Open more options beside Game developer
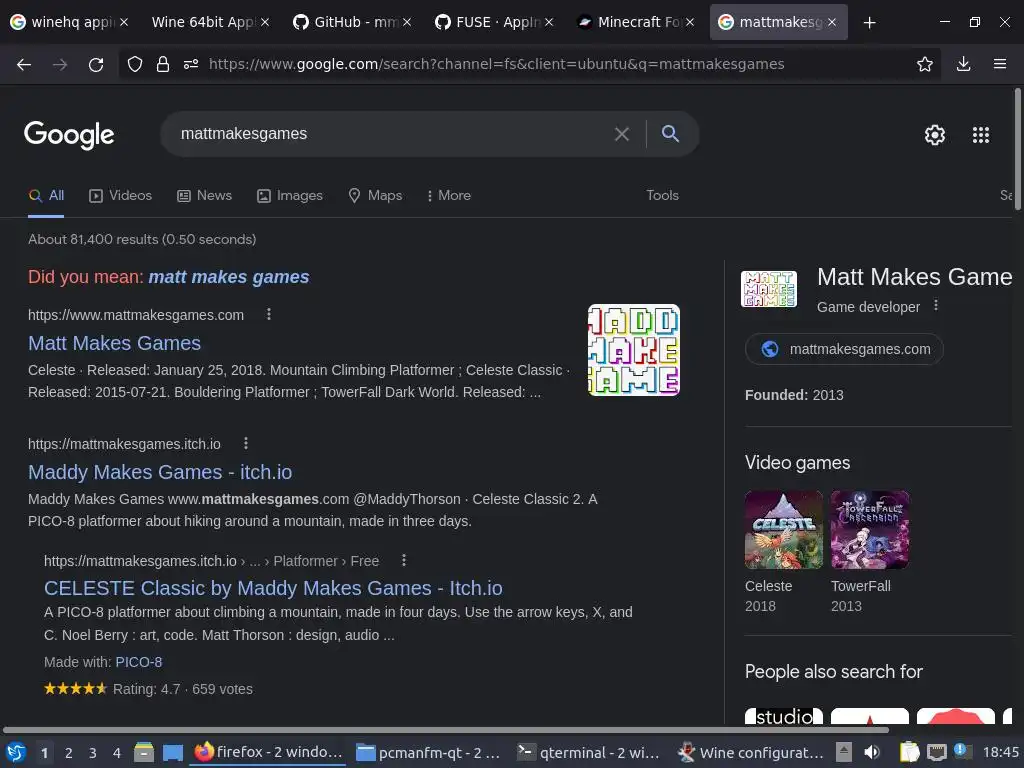 (x=936, y=305)
